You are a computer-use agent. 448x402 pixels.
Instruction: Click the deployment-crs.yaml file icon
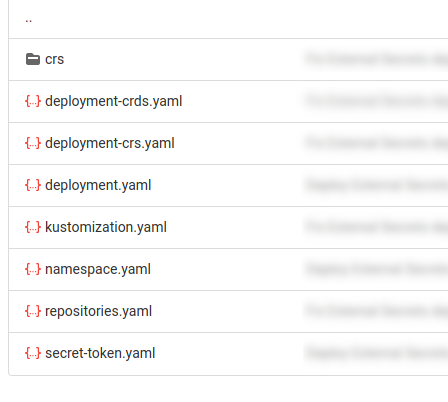coord(33,143)
